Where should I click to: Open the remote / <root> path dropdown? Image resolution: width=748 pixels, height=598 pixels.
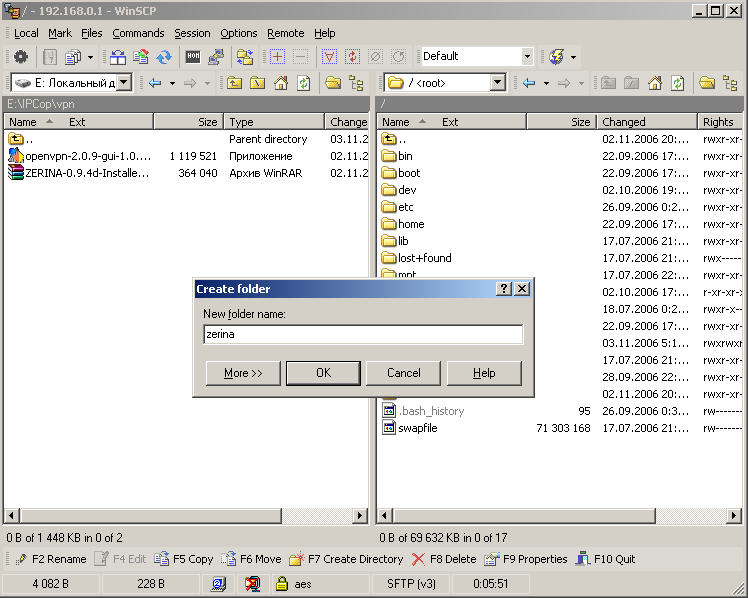click(x=498, y=82)
